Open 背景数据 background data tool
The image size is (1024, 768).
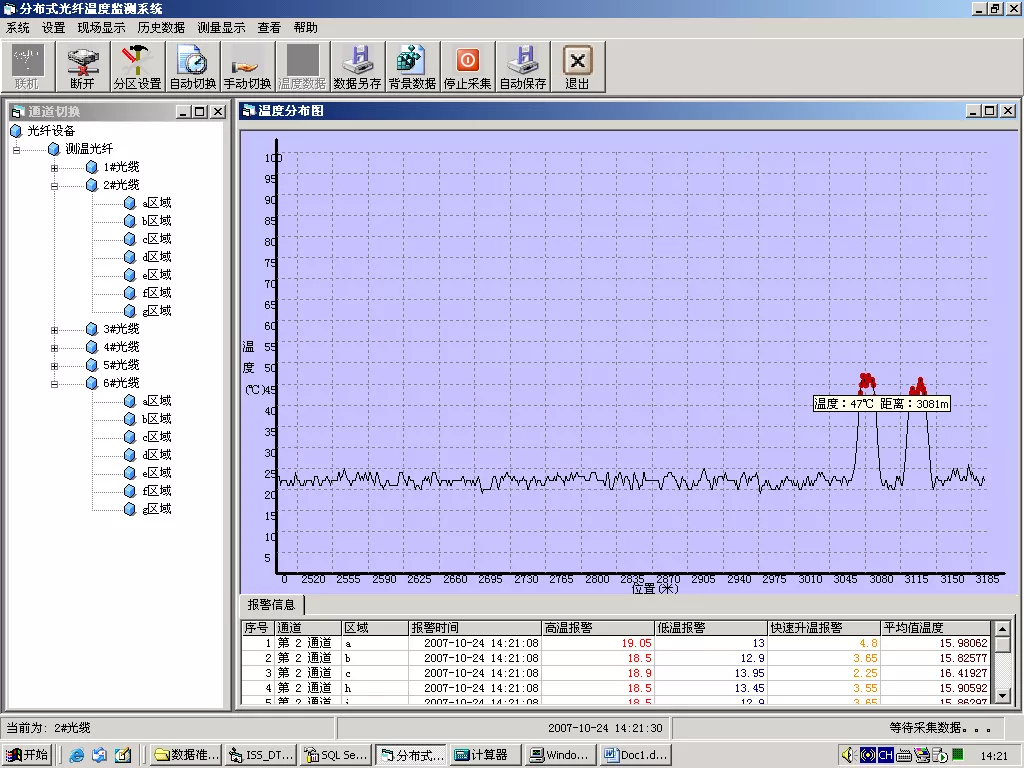coord(412,66)
